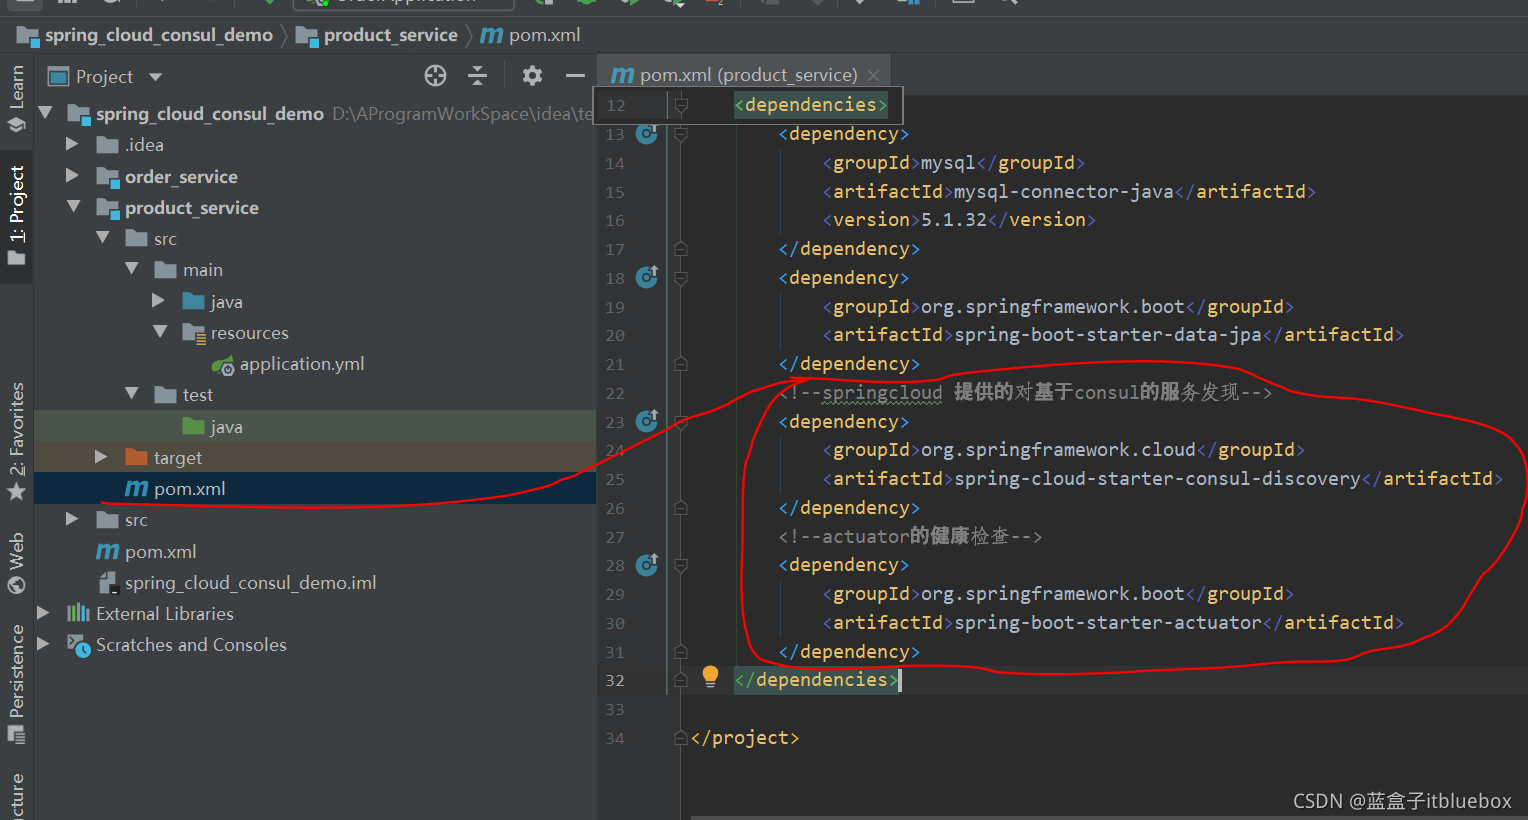Click the Maven icon before root pom.xml
Screen dimensions: 1528x820
[x=107, y=552]
